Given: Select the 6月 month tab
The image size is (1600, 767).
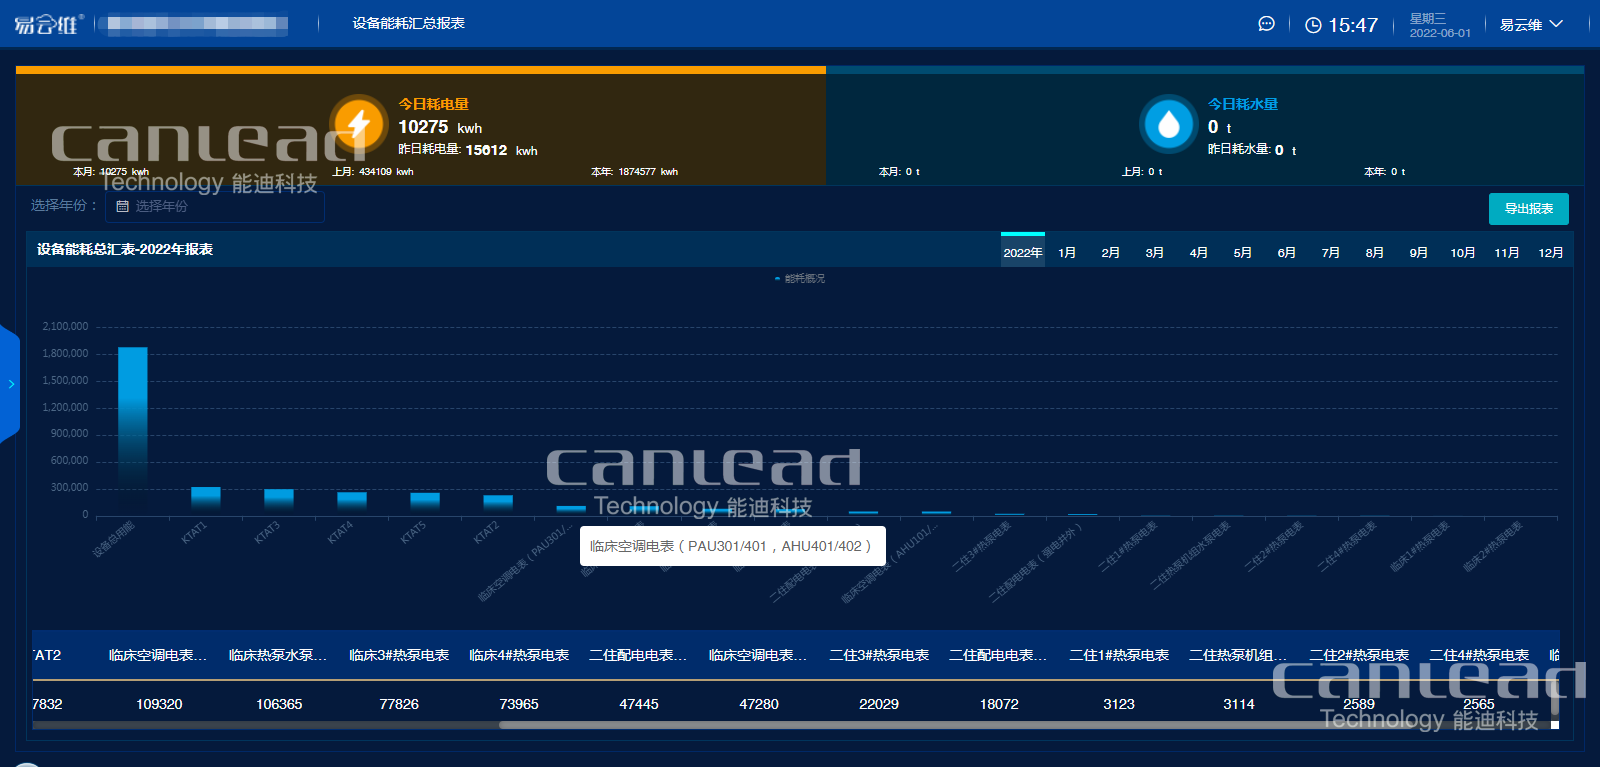Looking at the screenshot, I should (1286, 252).
